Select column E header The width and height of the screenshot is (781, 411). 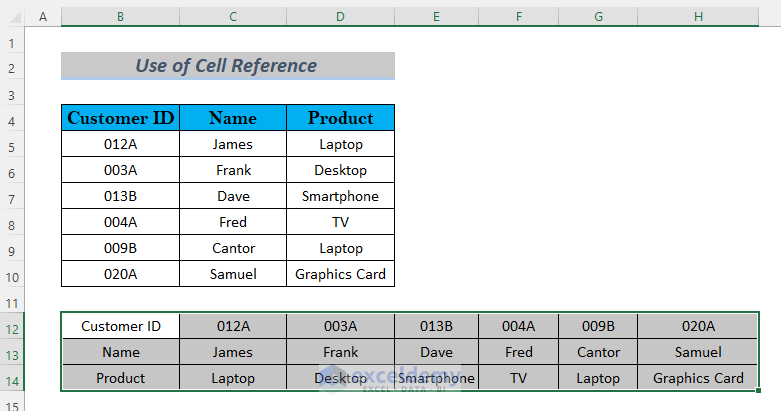[x=436, y=17]
